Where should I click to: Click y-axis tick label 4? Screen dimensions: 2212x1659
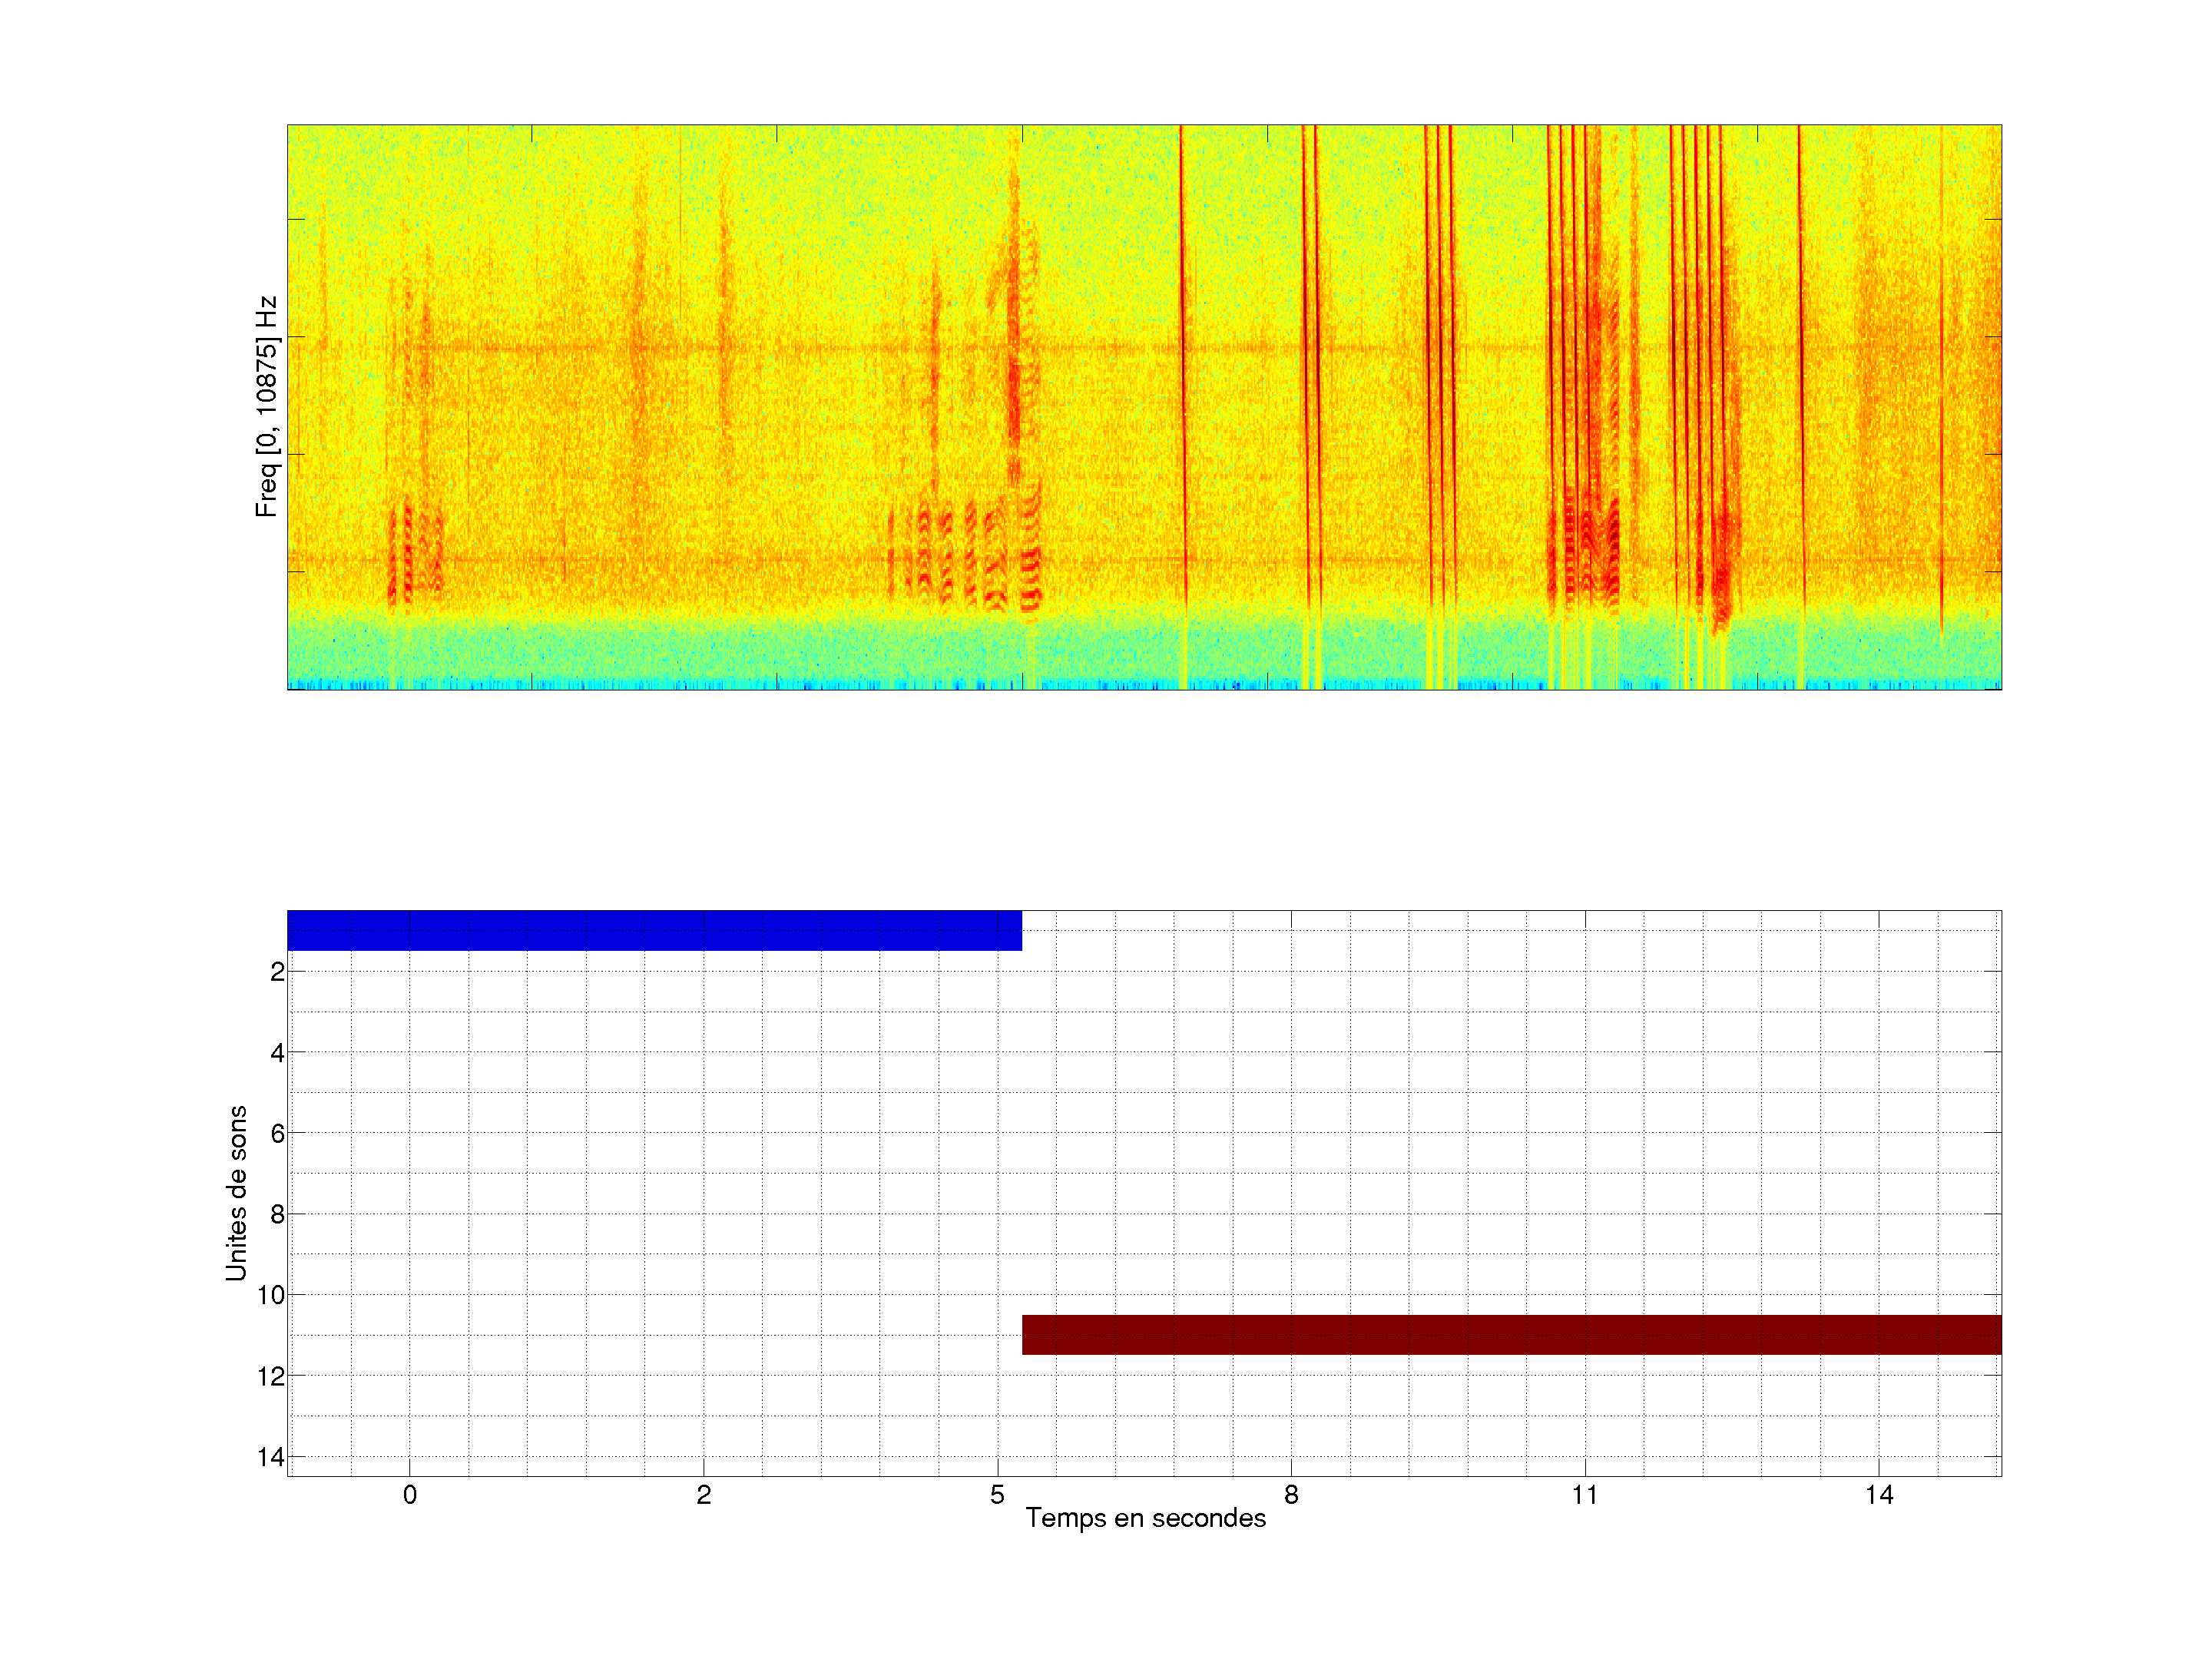[x=277, y=1053]
